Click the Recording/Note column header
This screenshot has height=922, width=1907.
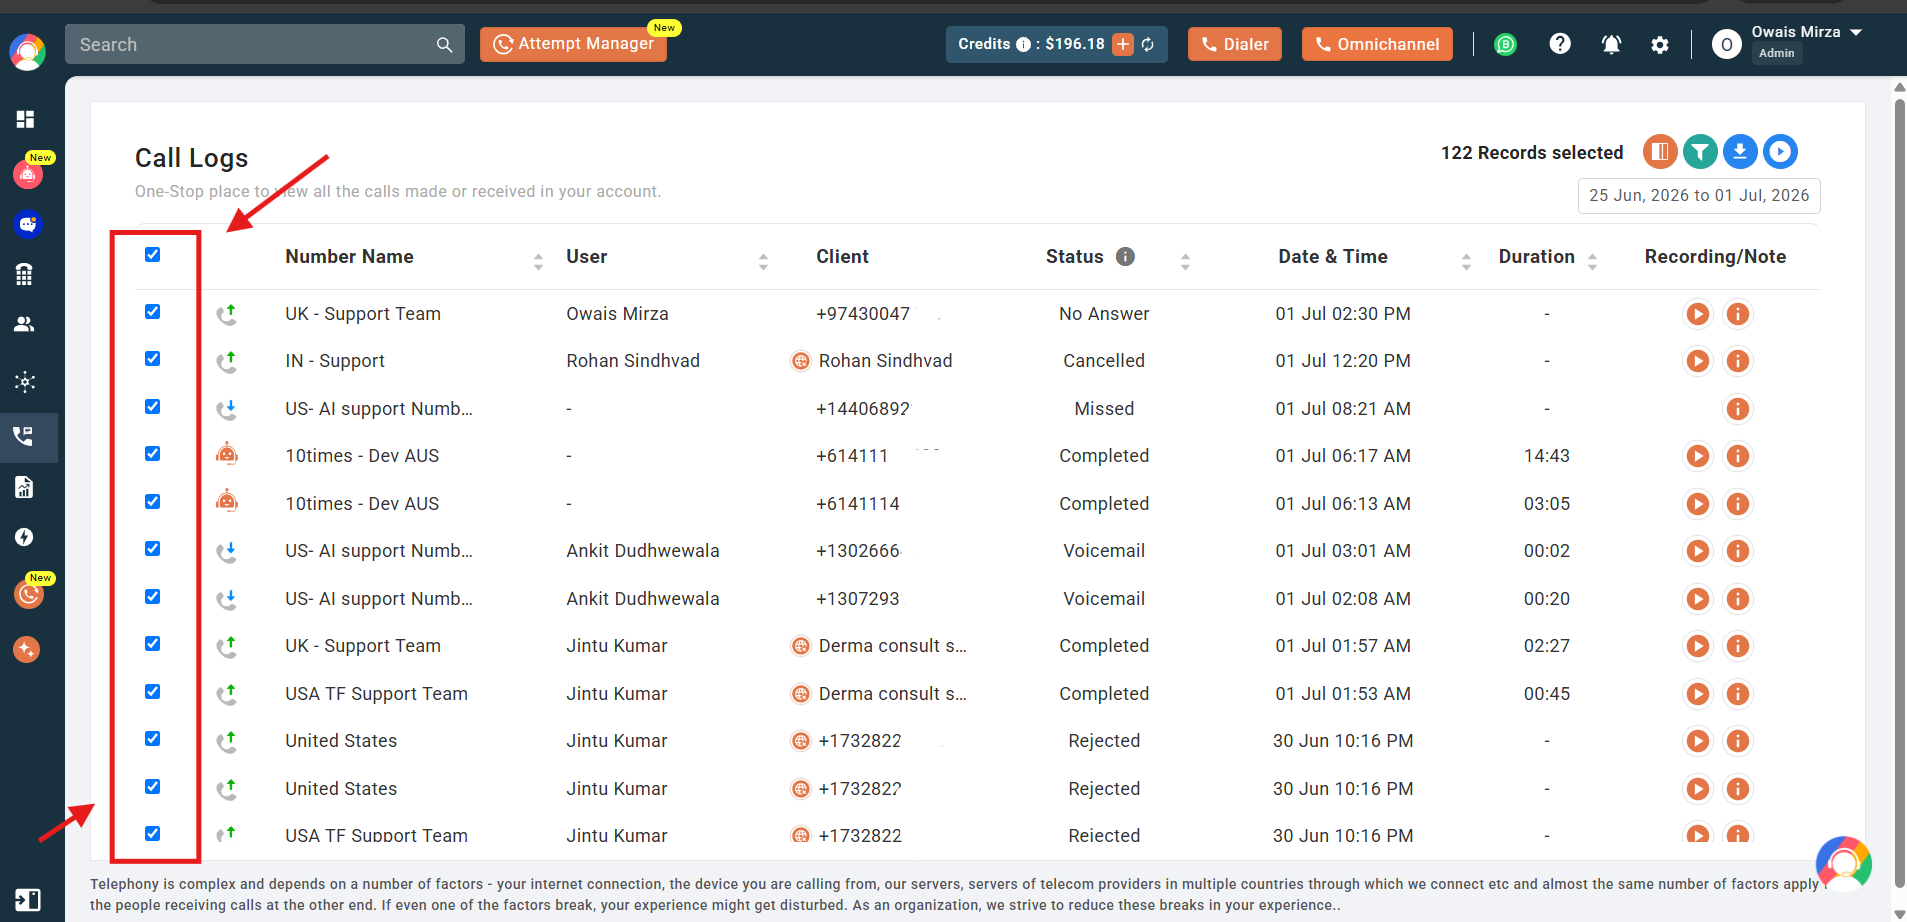coord(1715,257)
